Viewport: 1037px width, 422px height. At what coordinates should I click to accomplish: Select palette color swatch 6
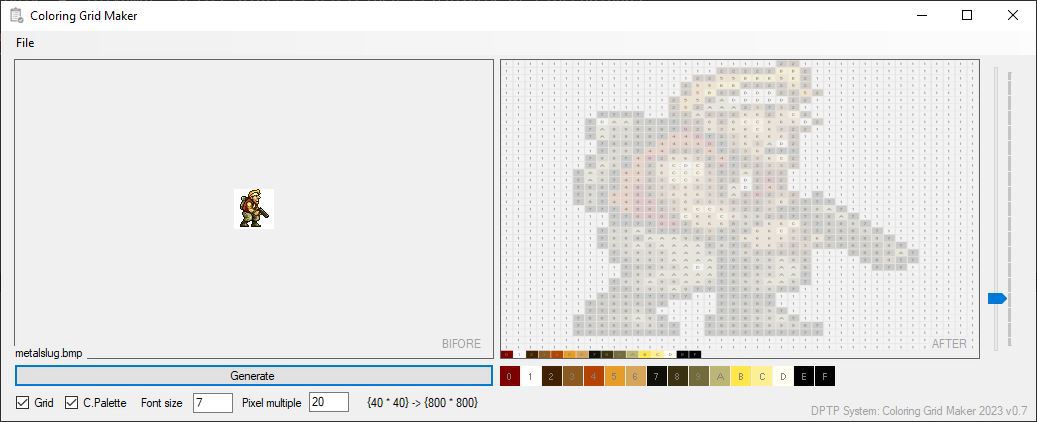pyautogui.click(x=636, y=376)
